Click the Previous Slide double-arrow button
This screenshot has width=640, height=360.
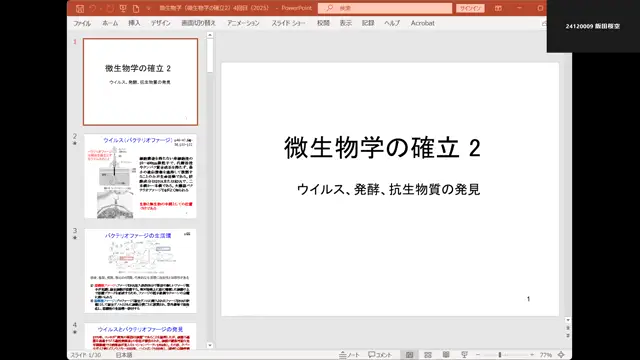click(567, 328)
